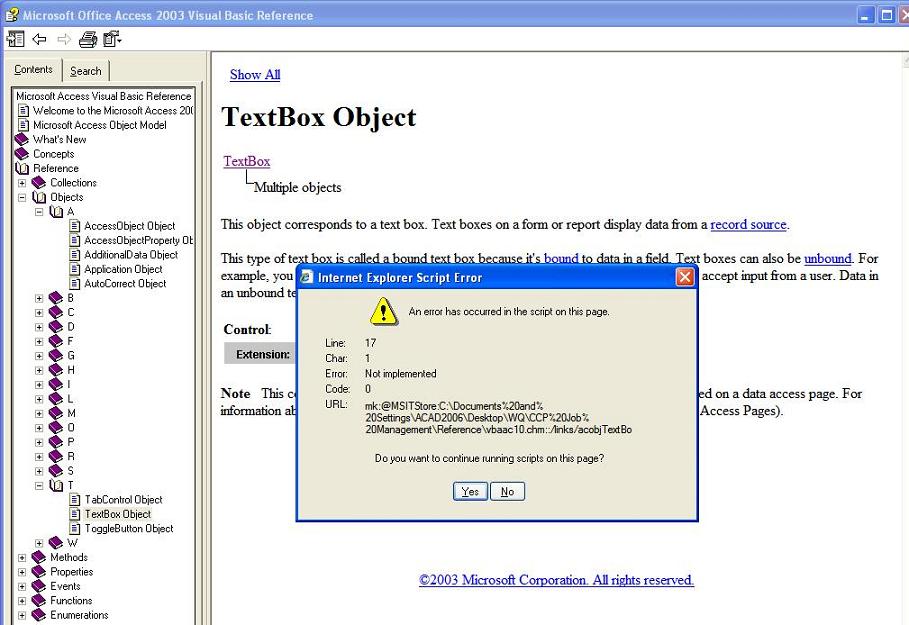Expand the Functions tree node

pos(22,601)
